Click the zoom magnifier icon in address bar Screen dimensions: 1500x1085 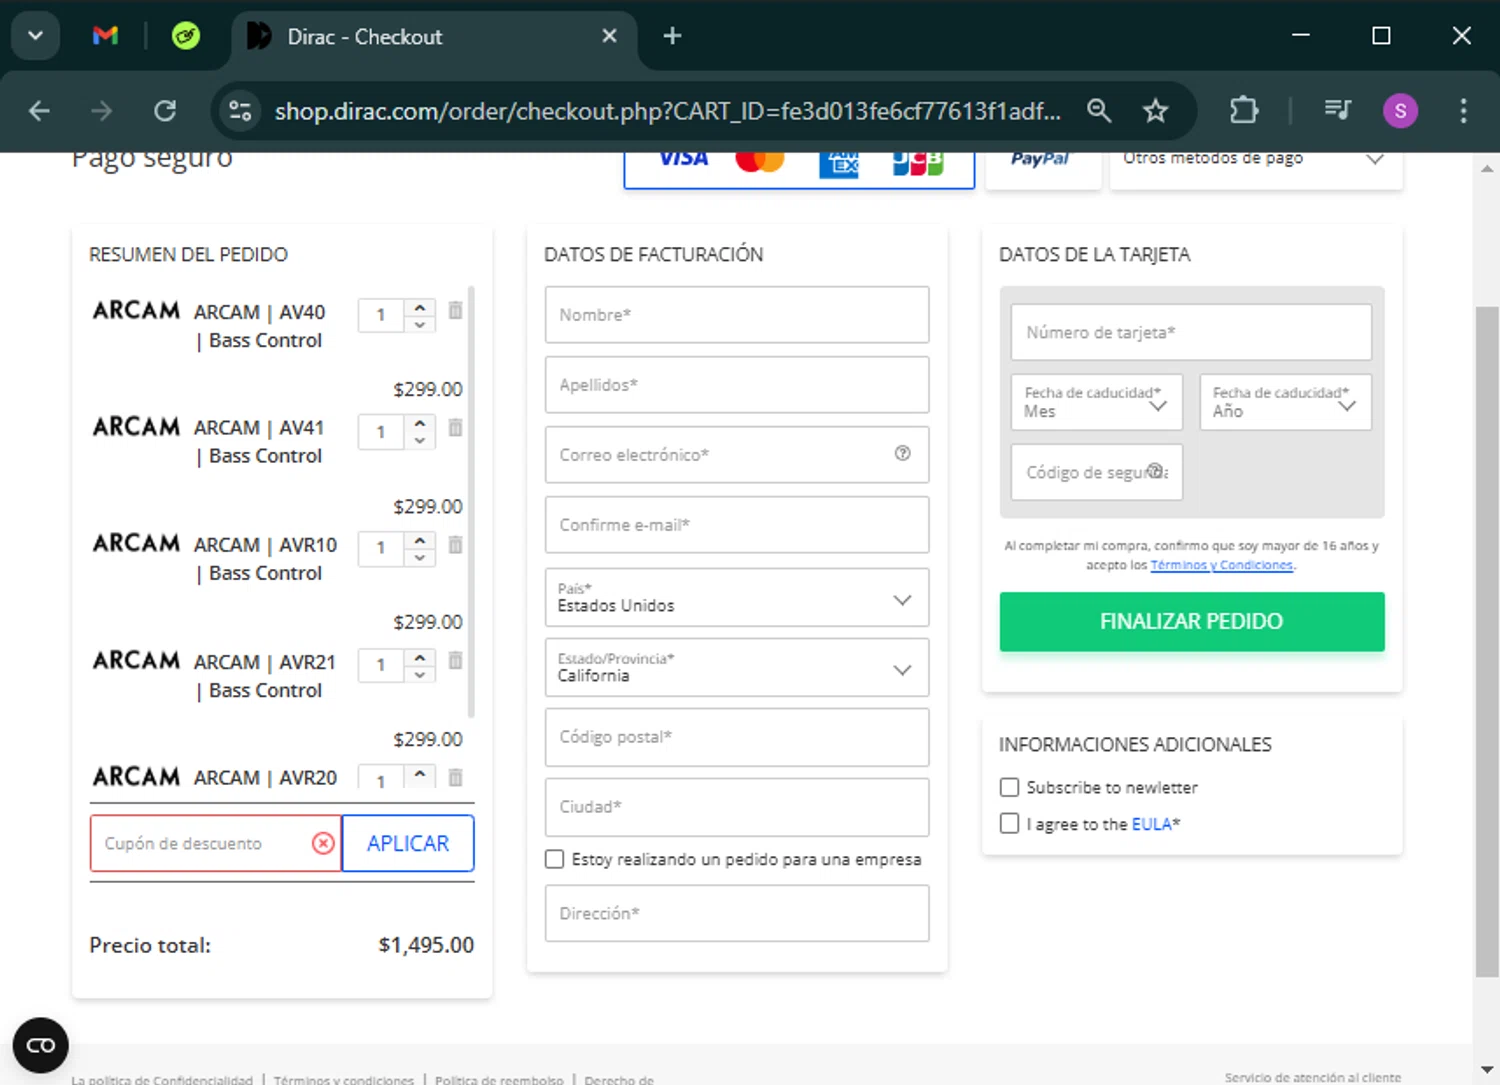(x=1099, y=110)
